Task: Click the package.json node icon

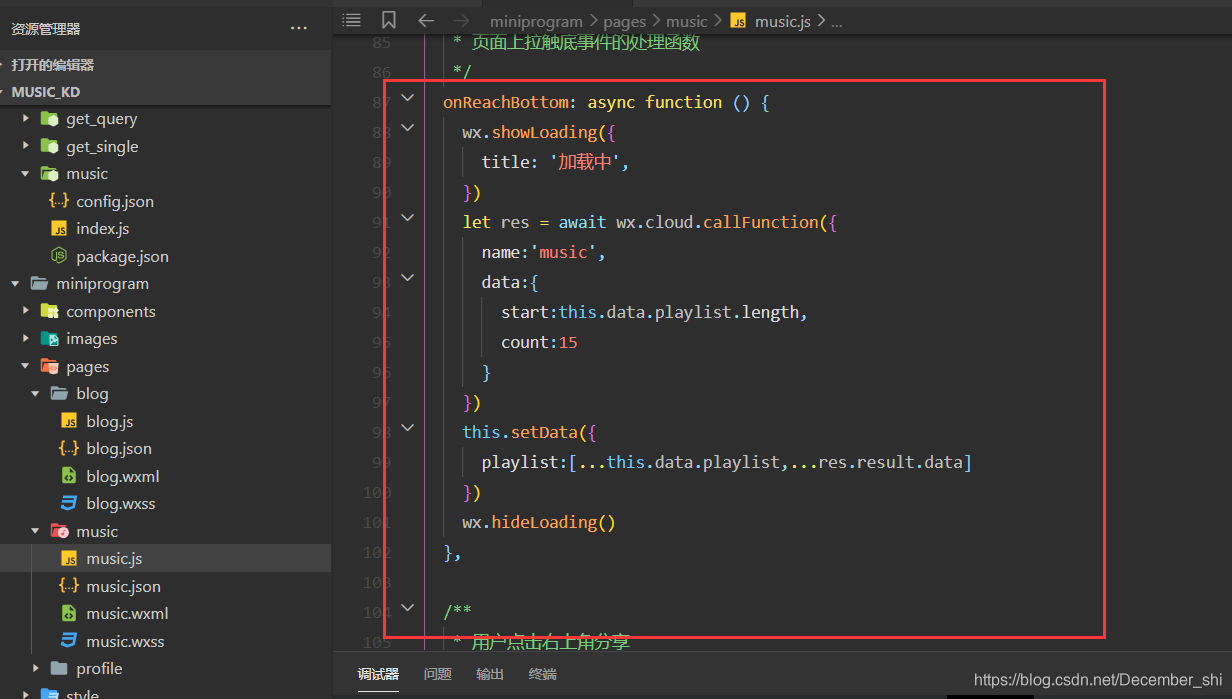Action: [x=59, y=256]
